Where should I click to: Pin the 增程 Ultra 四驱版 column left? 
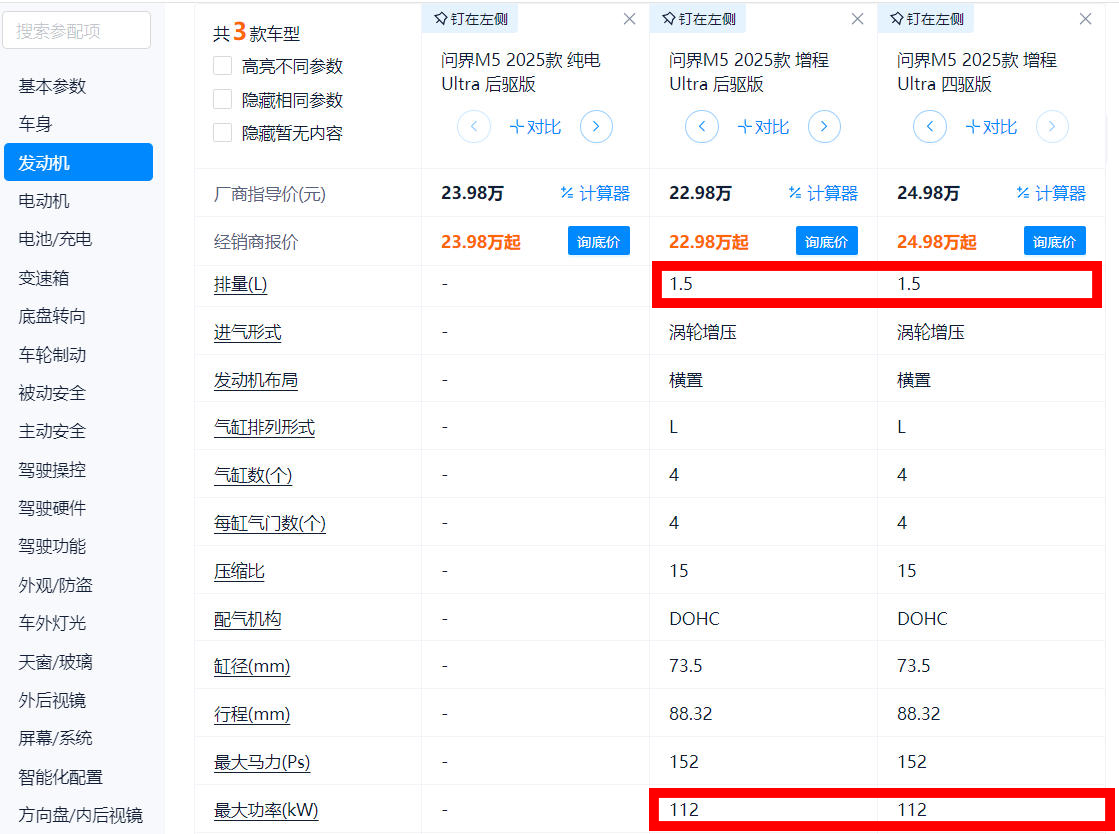[x=926, y=19]
